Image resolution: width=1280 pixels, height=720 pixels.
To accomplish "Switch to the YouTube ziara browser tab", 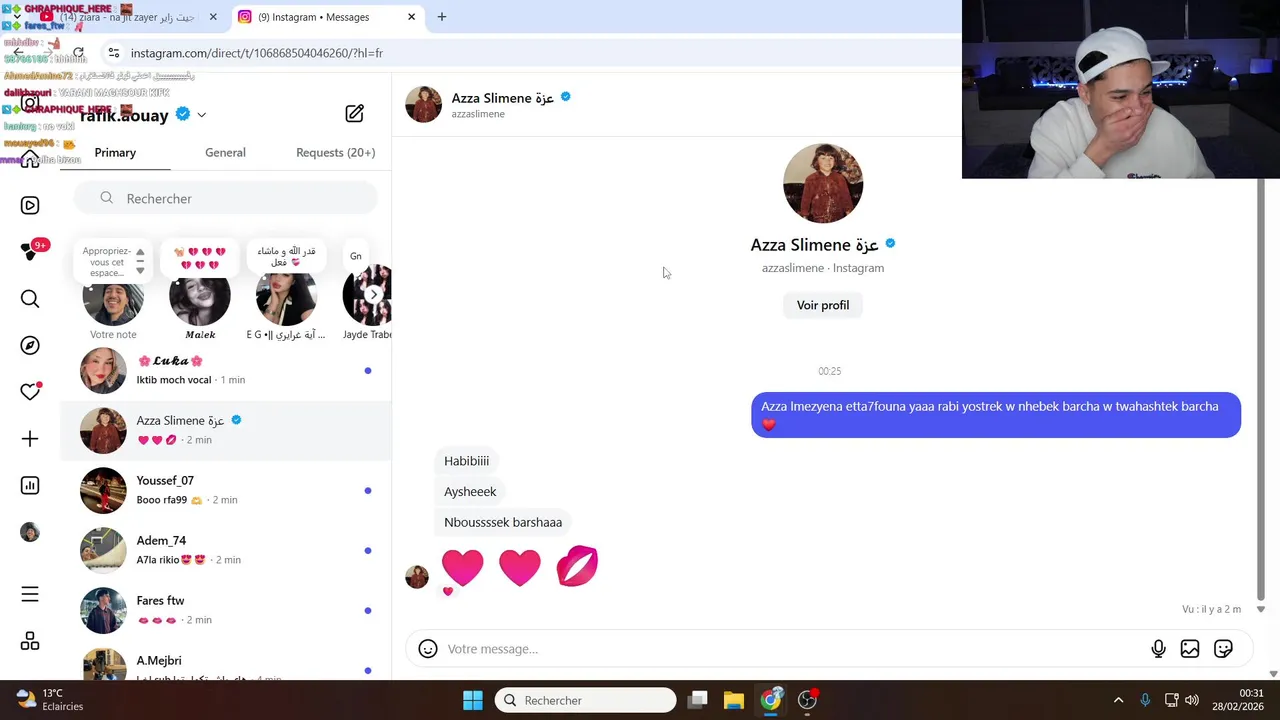I will pyautogui.click(x=130, y=17).
